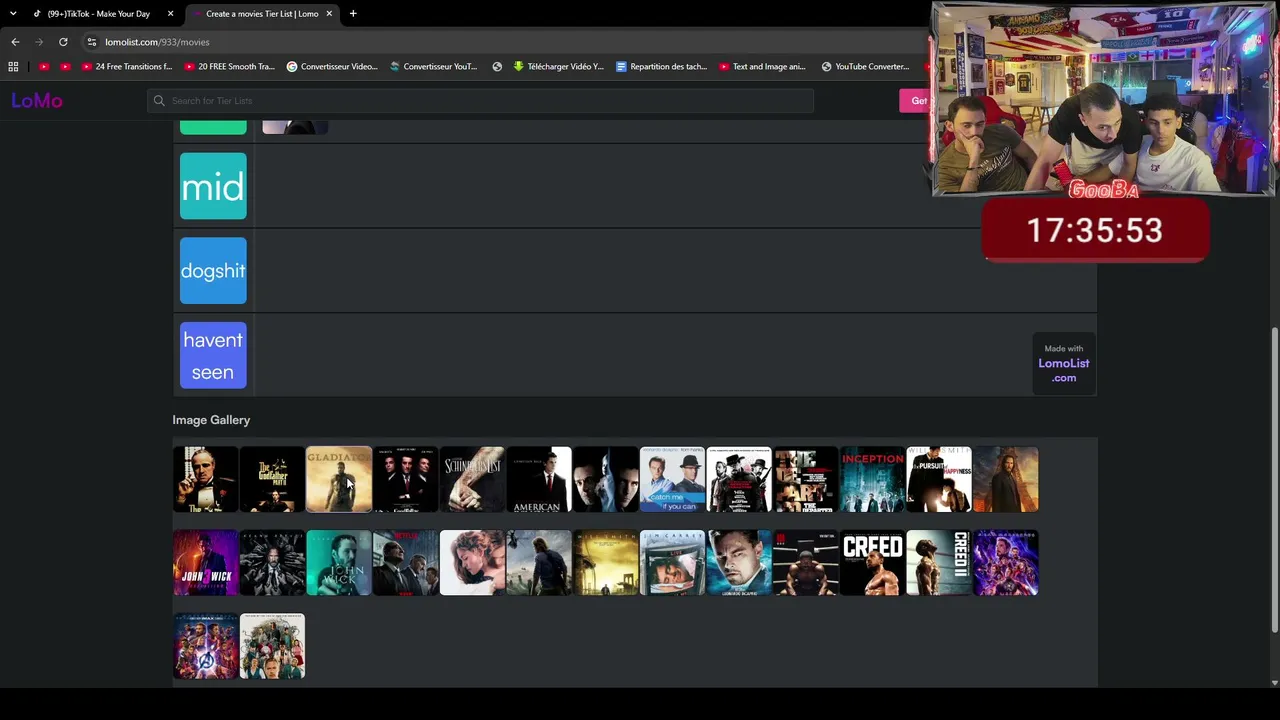Click the search magnifier icon
Image resolution: width=1280 pixels, height=720 pixels.
159,101
